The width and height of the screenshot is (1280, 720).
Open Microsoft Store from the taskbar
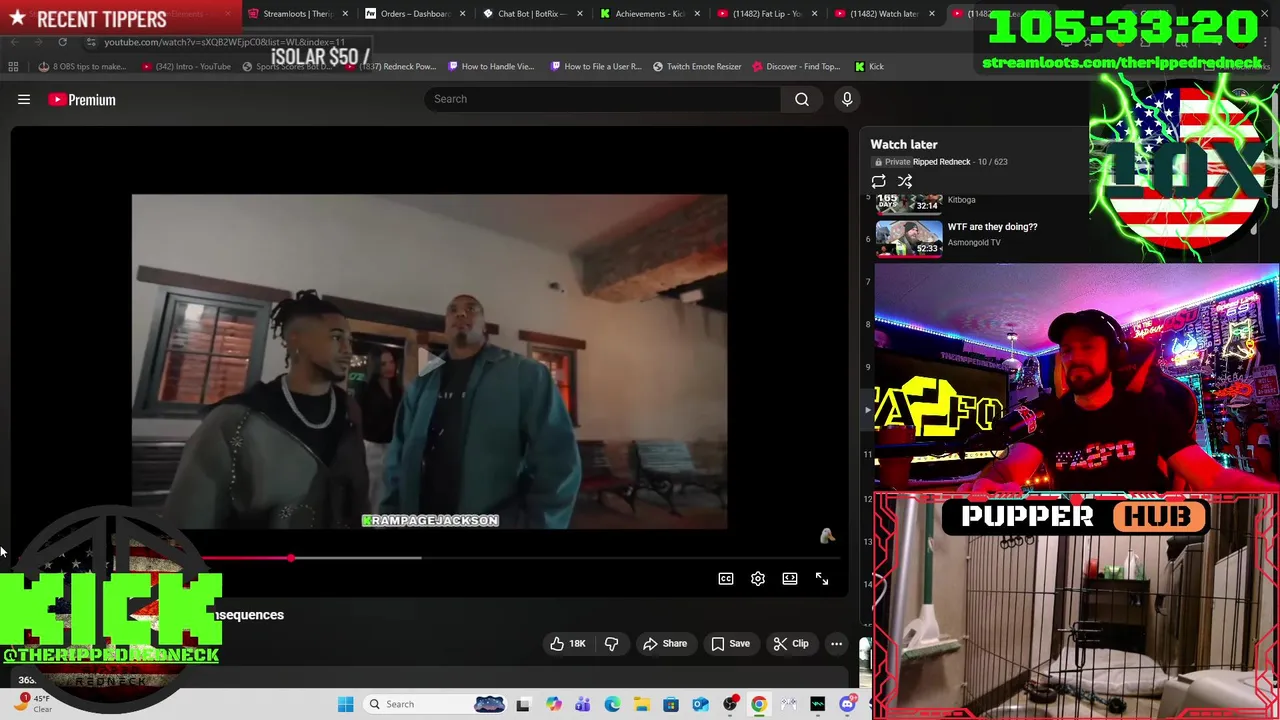(671, 704)
